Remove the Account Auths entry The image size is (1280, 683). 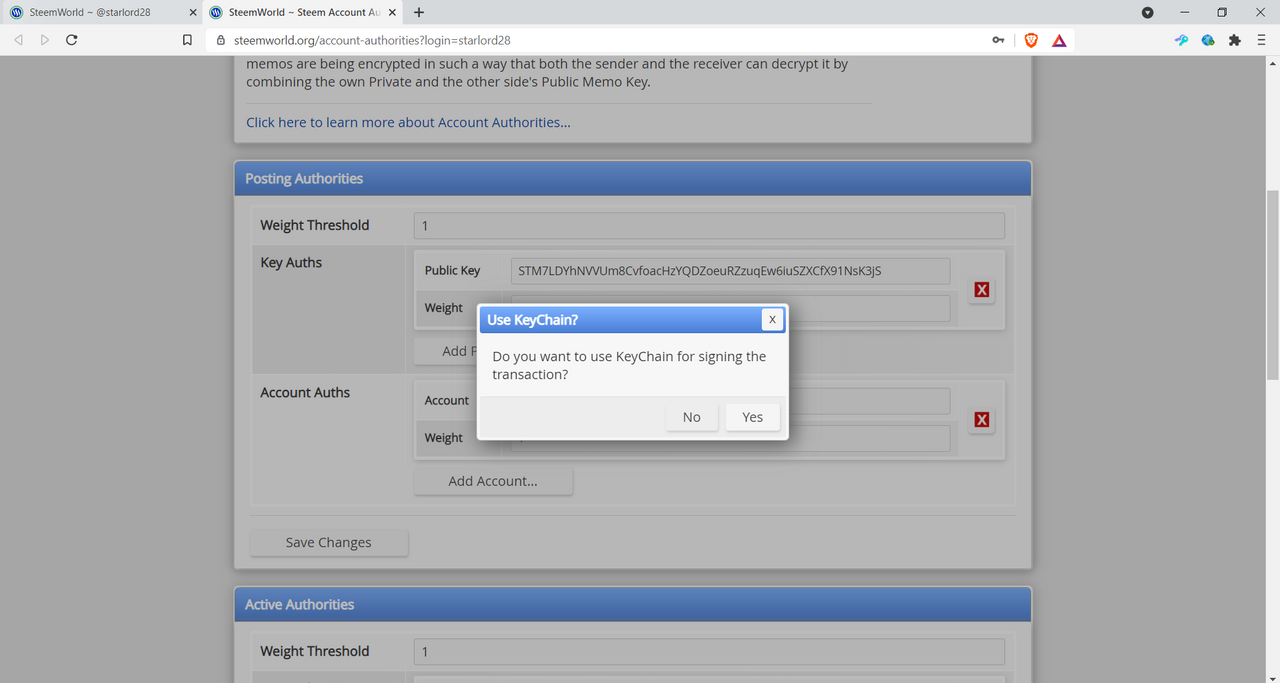(x=982, y=420)
